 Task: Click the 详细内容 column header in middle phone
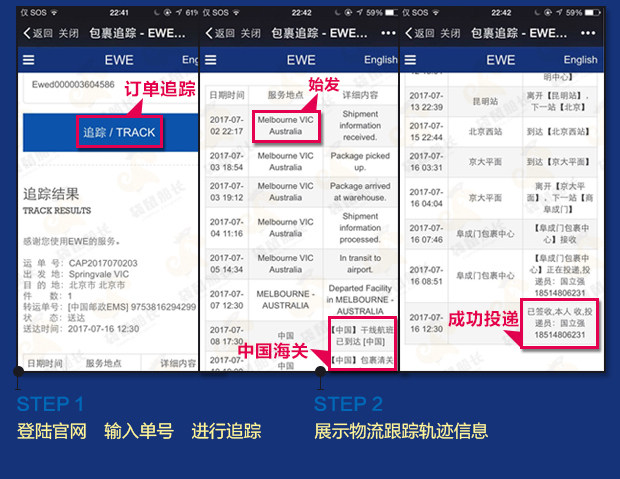coord(360,95)
